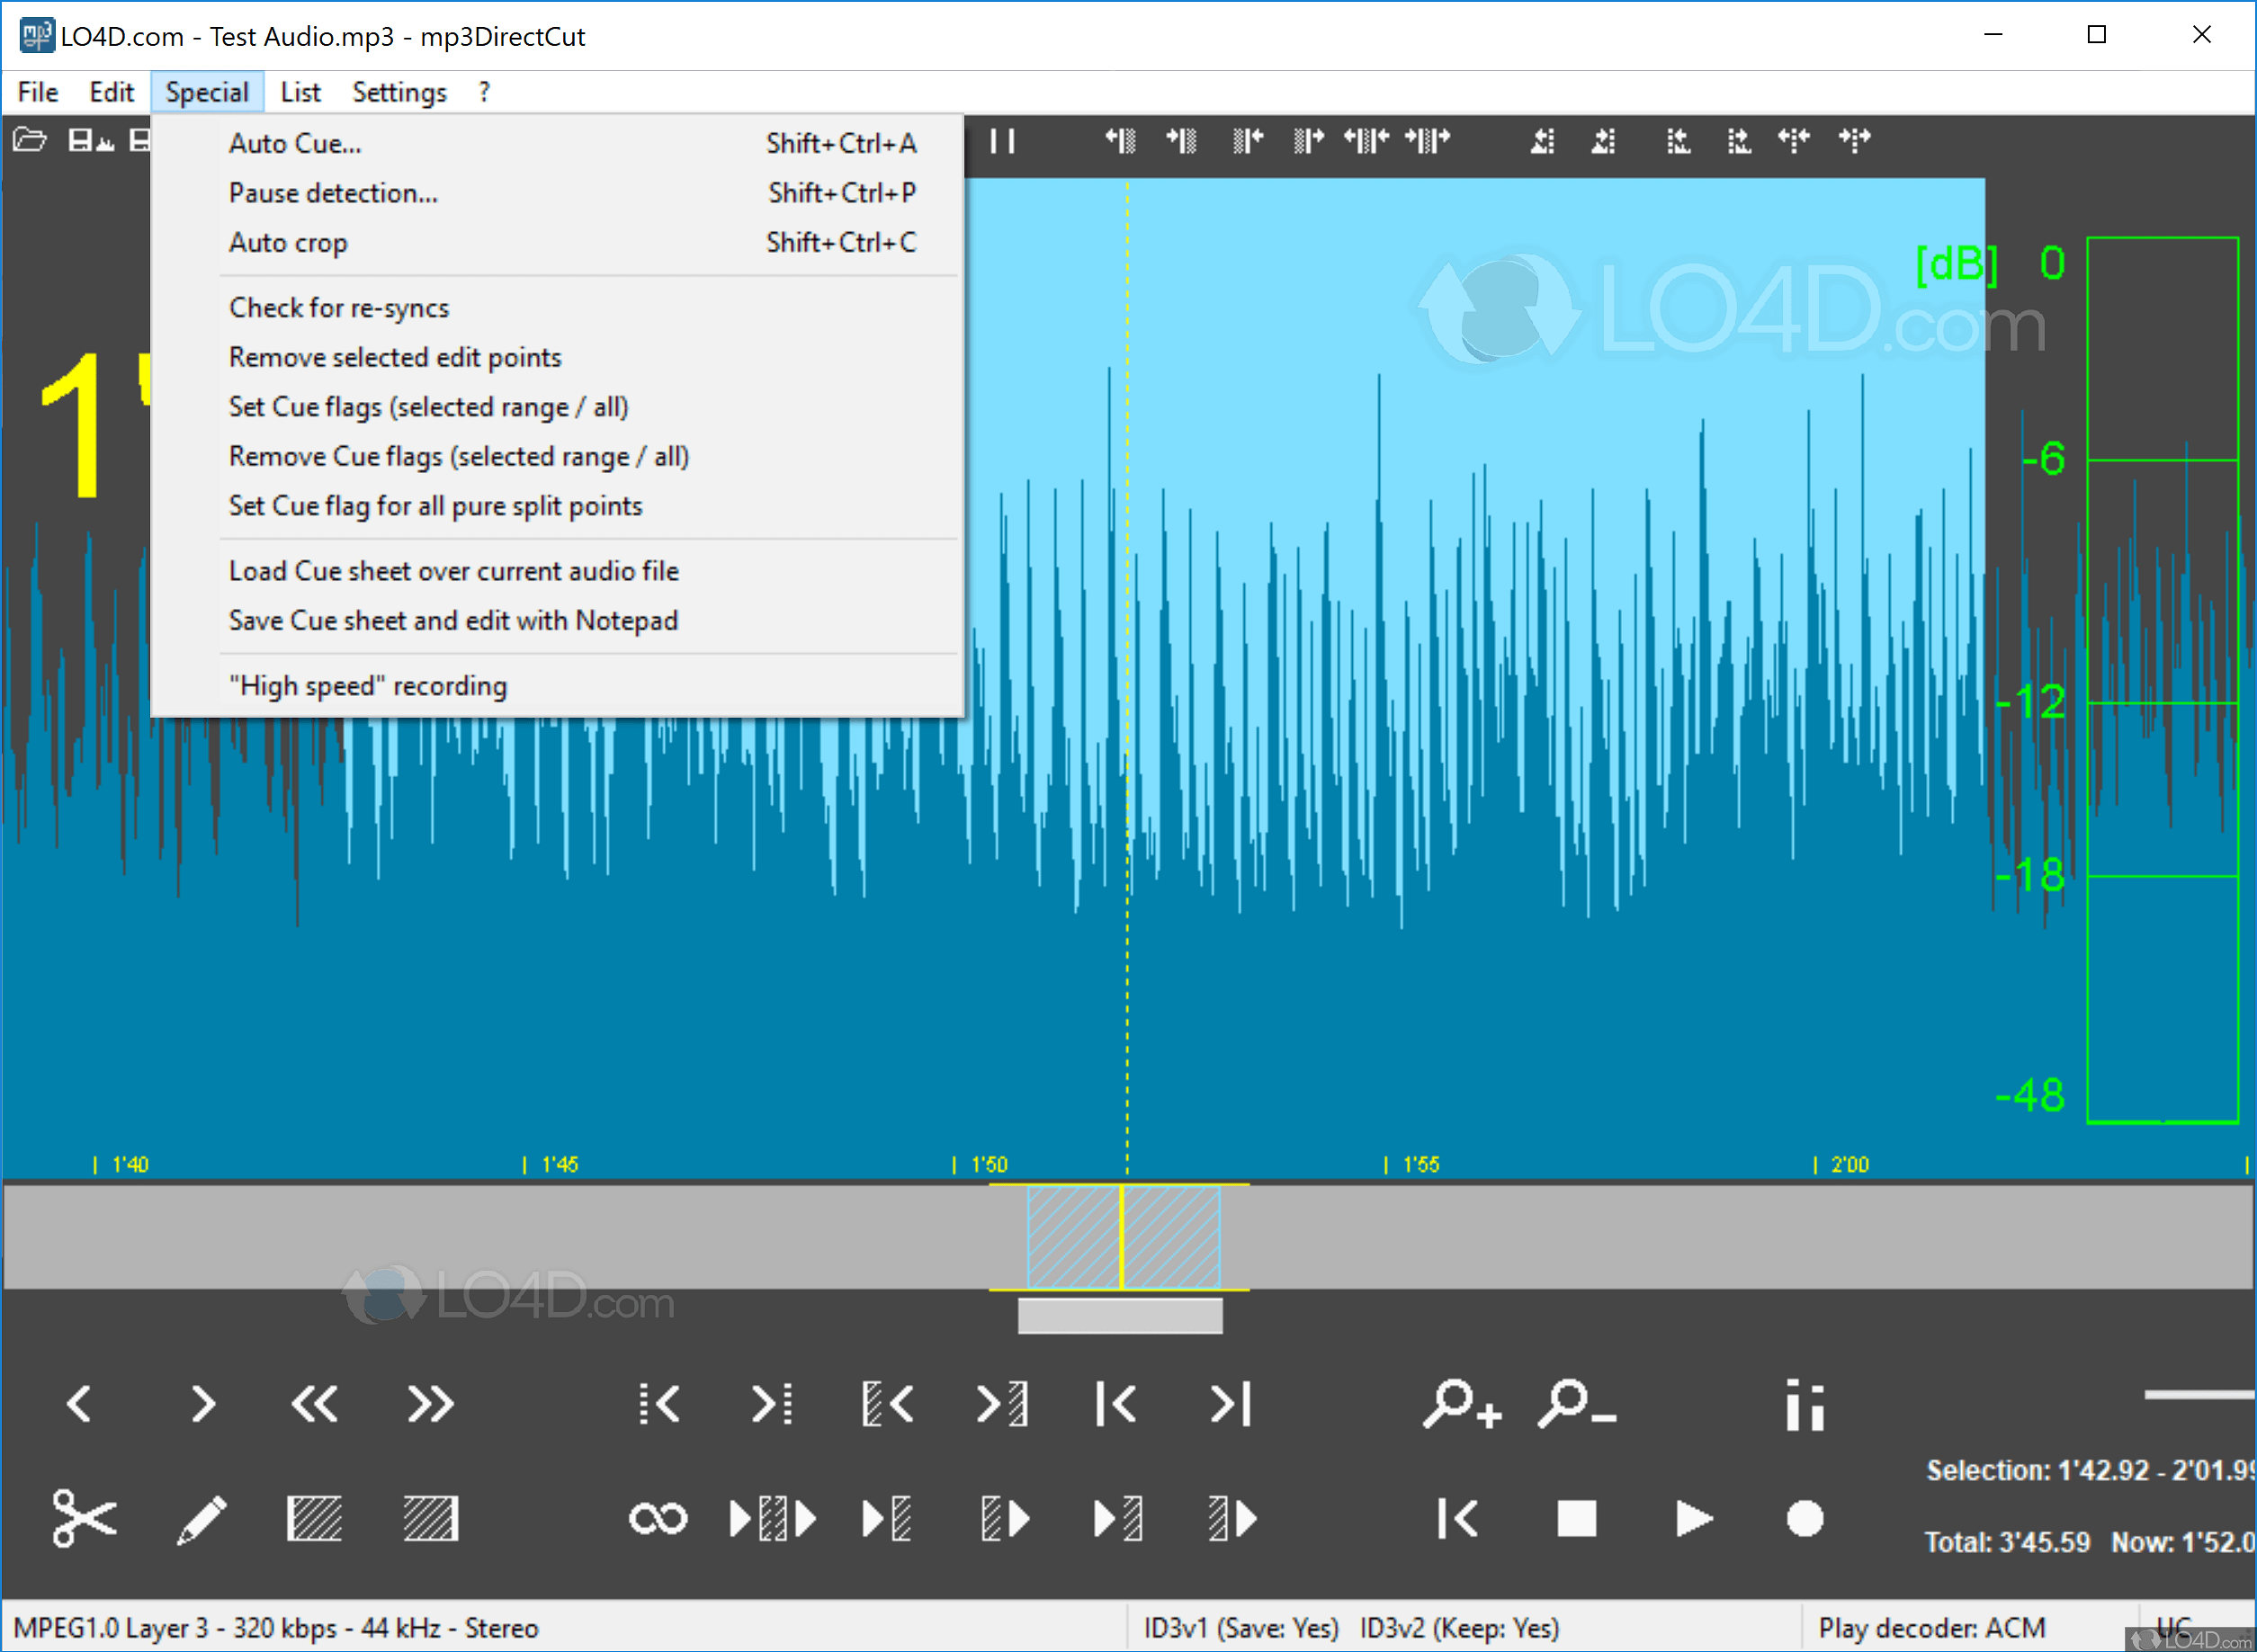Click the Pause icon in the top toolbar
Viewport: 2257px width, 1652px height.
1003,141
